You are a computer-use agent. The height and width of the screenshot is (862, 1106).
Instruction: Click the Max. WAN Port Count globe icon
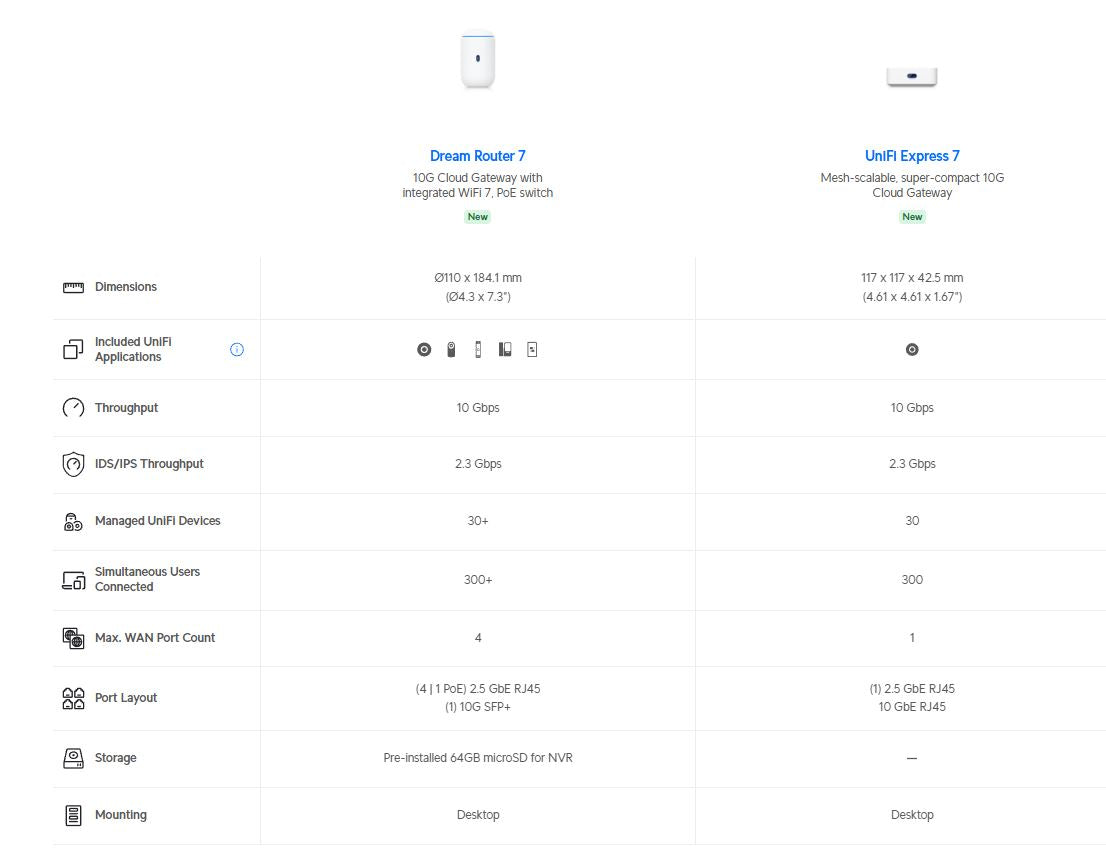[73, 638]
